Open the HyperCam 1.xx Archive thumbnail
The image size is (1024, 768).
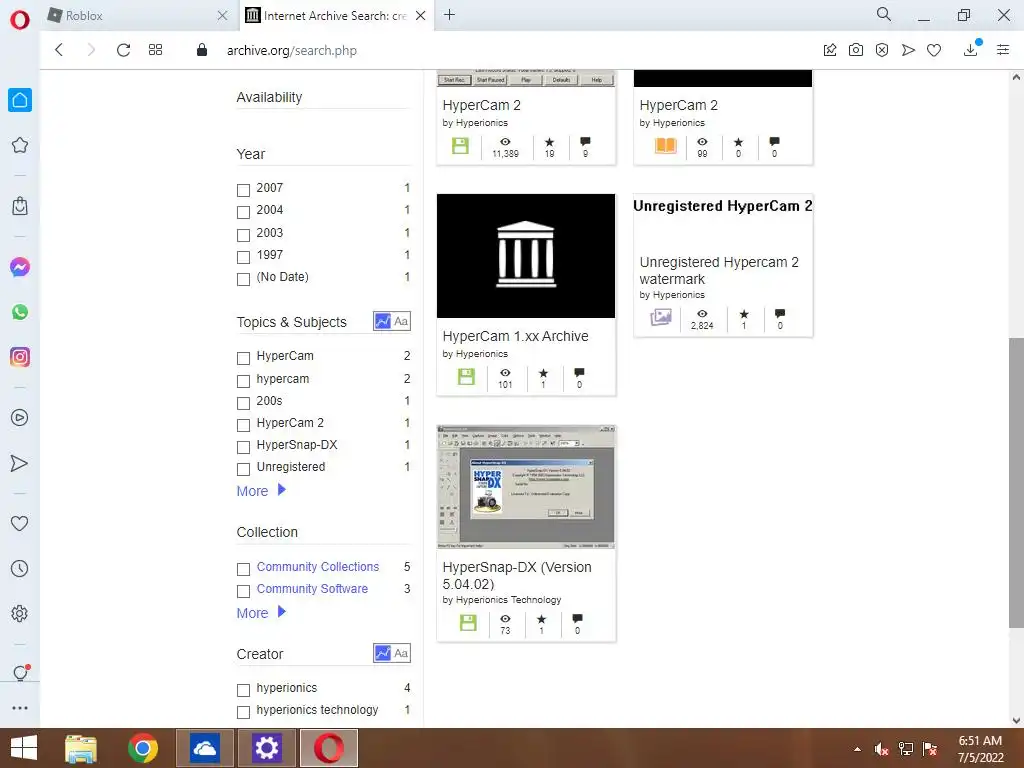point(526,256)
